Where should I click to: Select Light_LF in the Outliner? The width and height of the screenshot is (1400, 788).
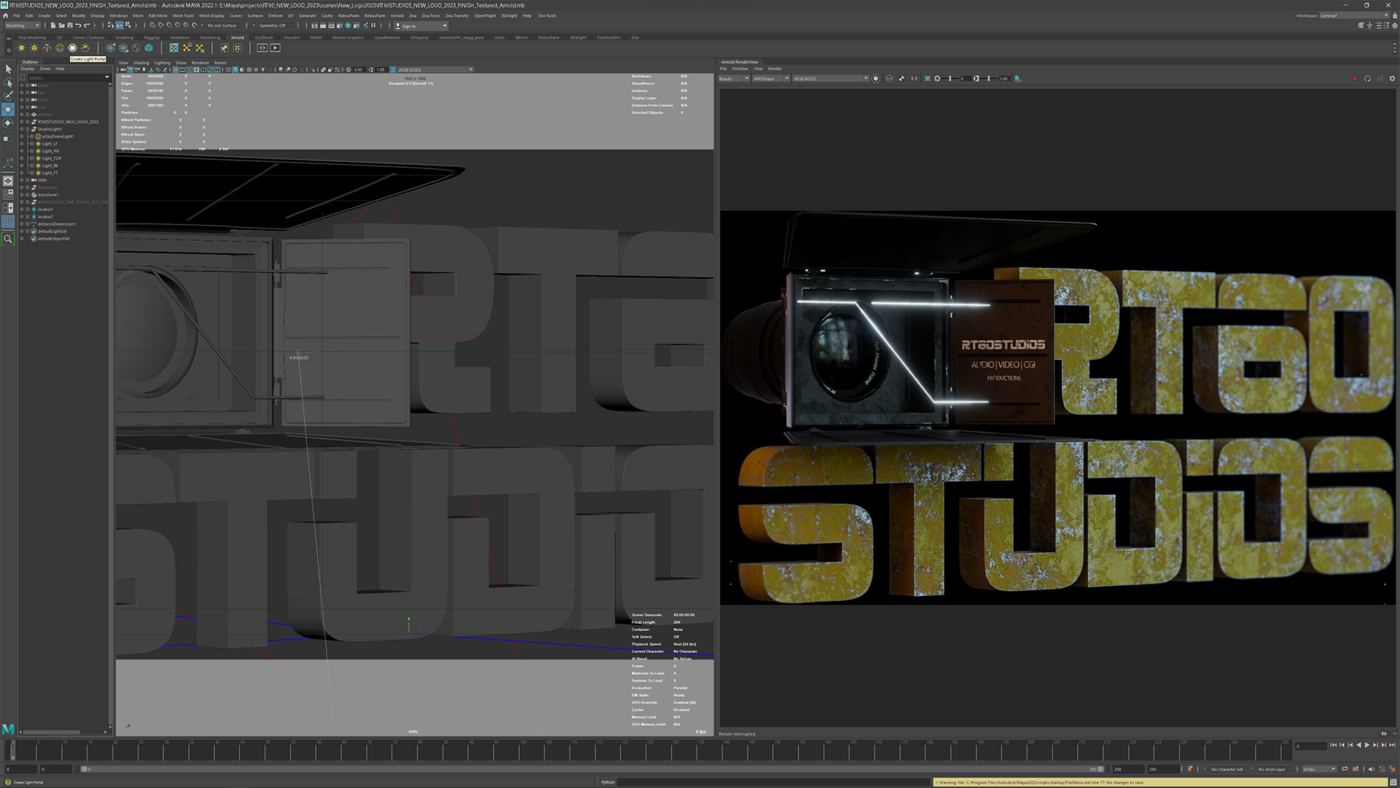[x=49, y=144]
